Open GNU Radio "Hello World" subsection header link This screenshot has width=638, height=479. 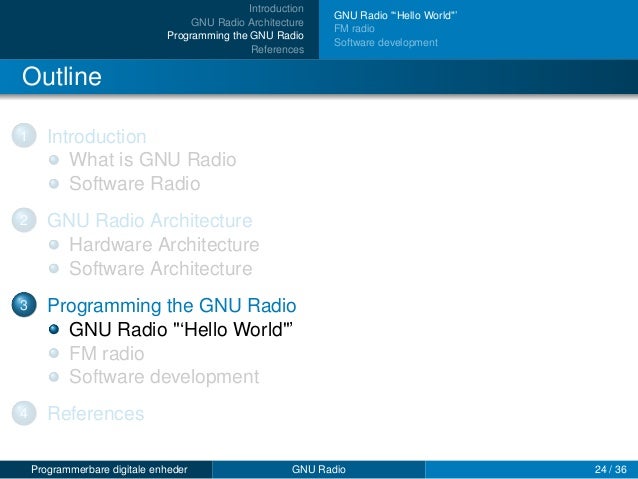coord(395,15)
